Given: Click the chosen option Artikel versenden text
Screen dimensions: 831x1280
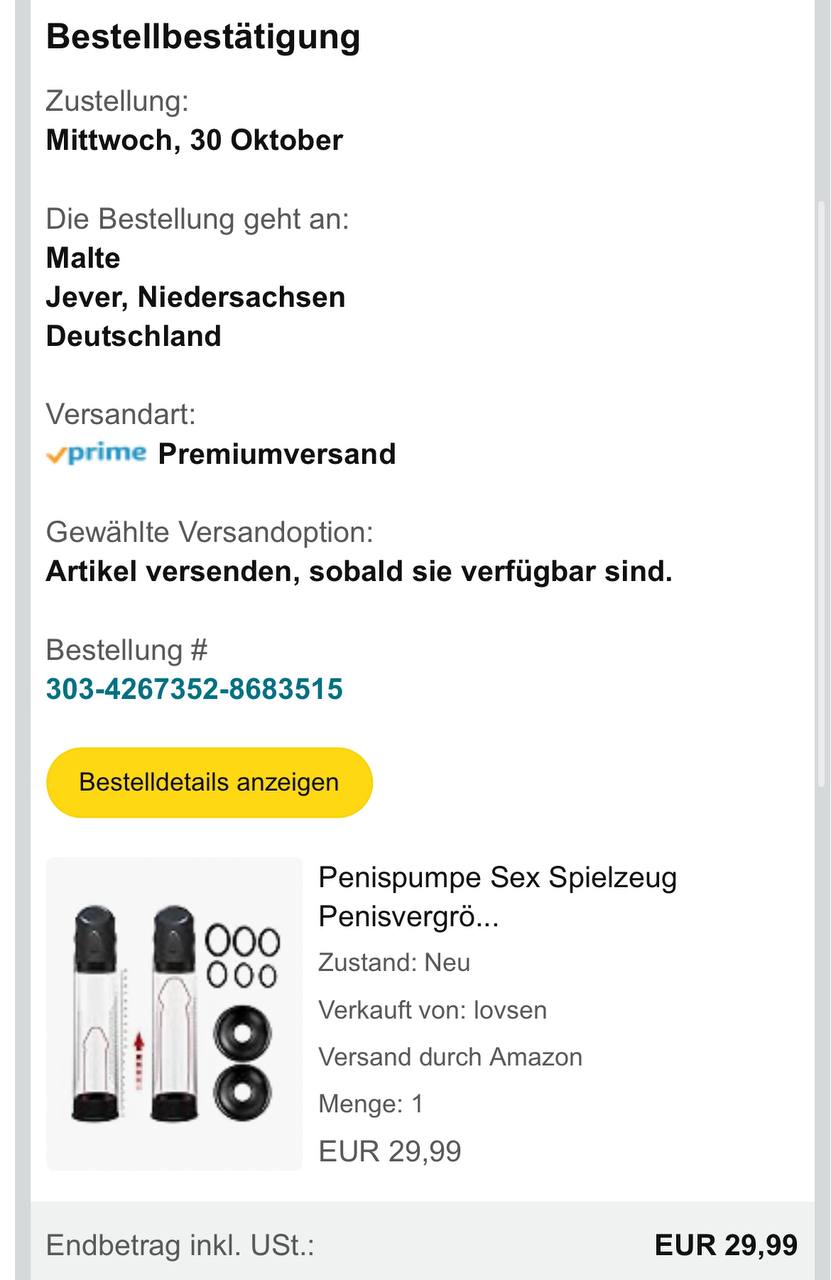Looking at the screenshot, I should (x=359, y=572).
